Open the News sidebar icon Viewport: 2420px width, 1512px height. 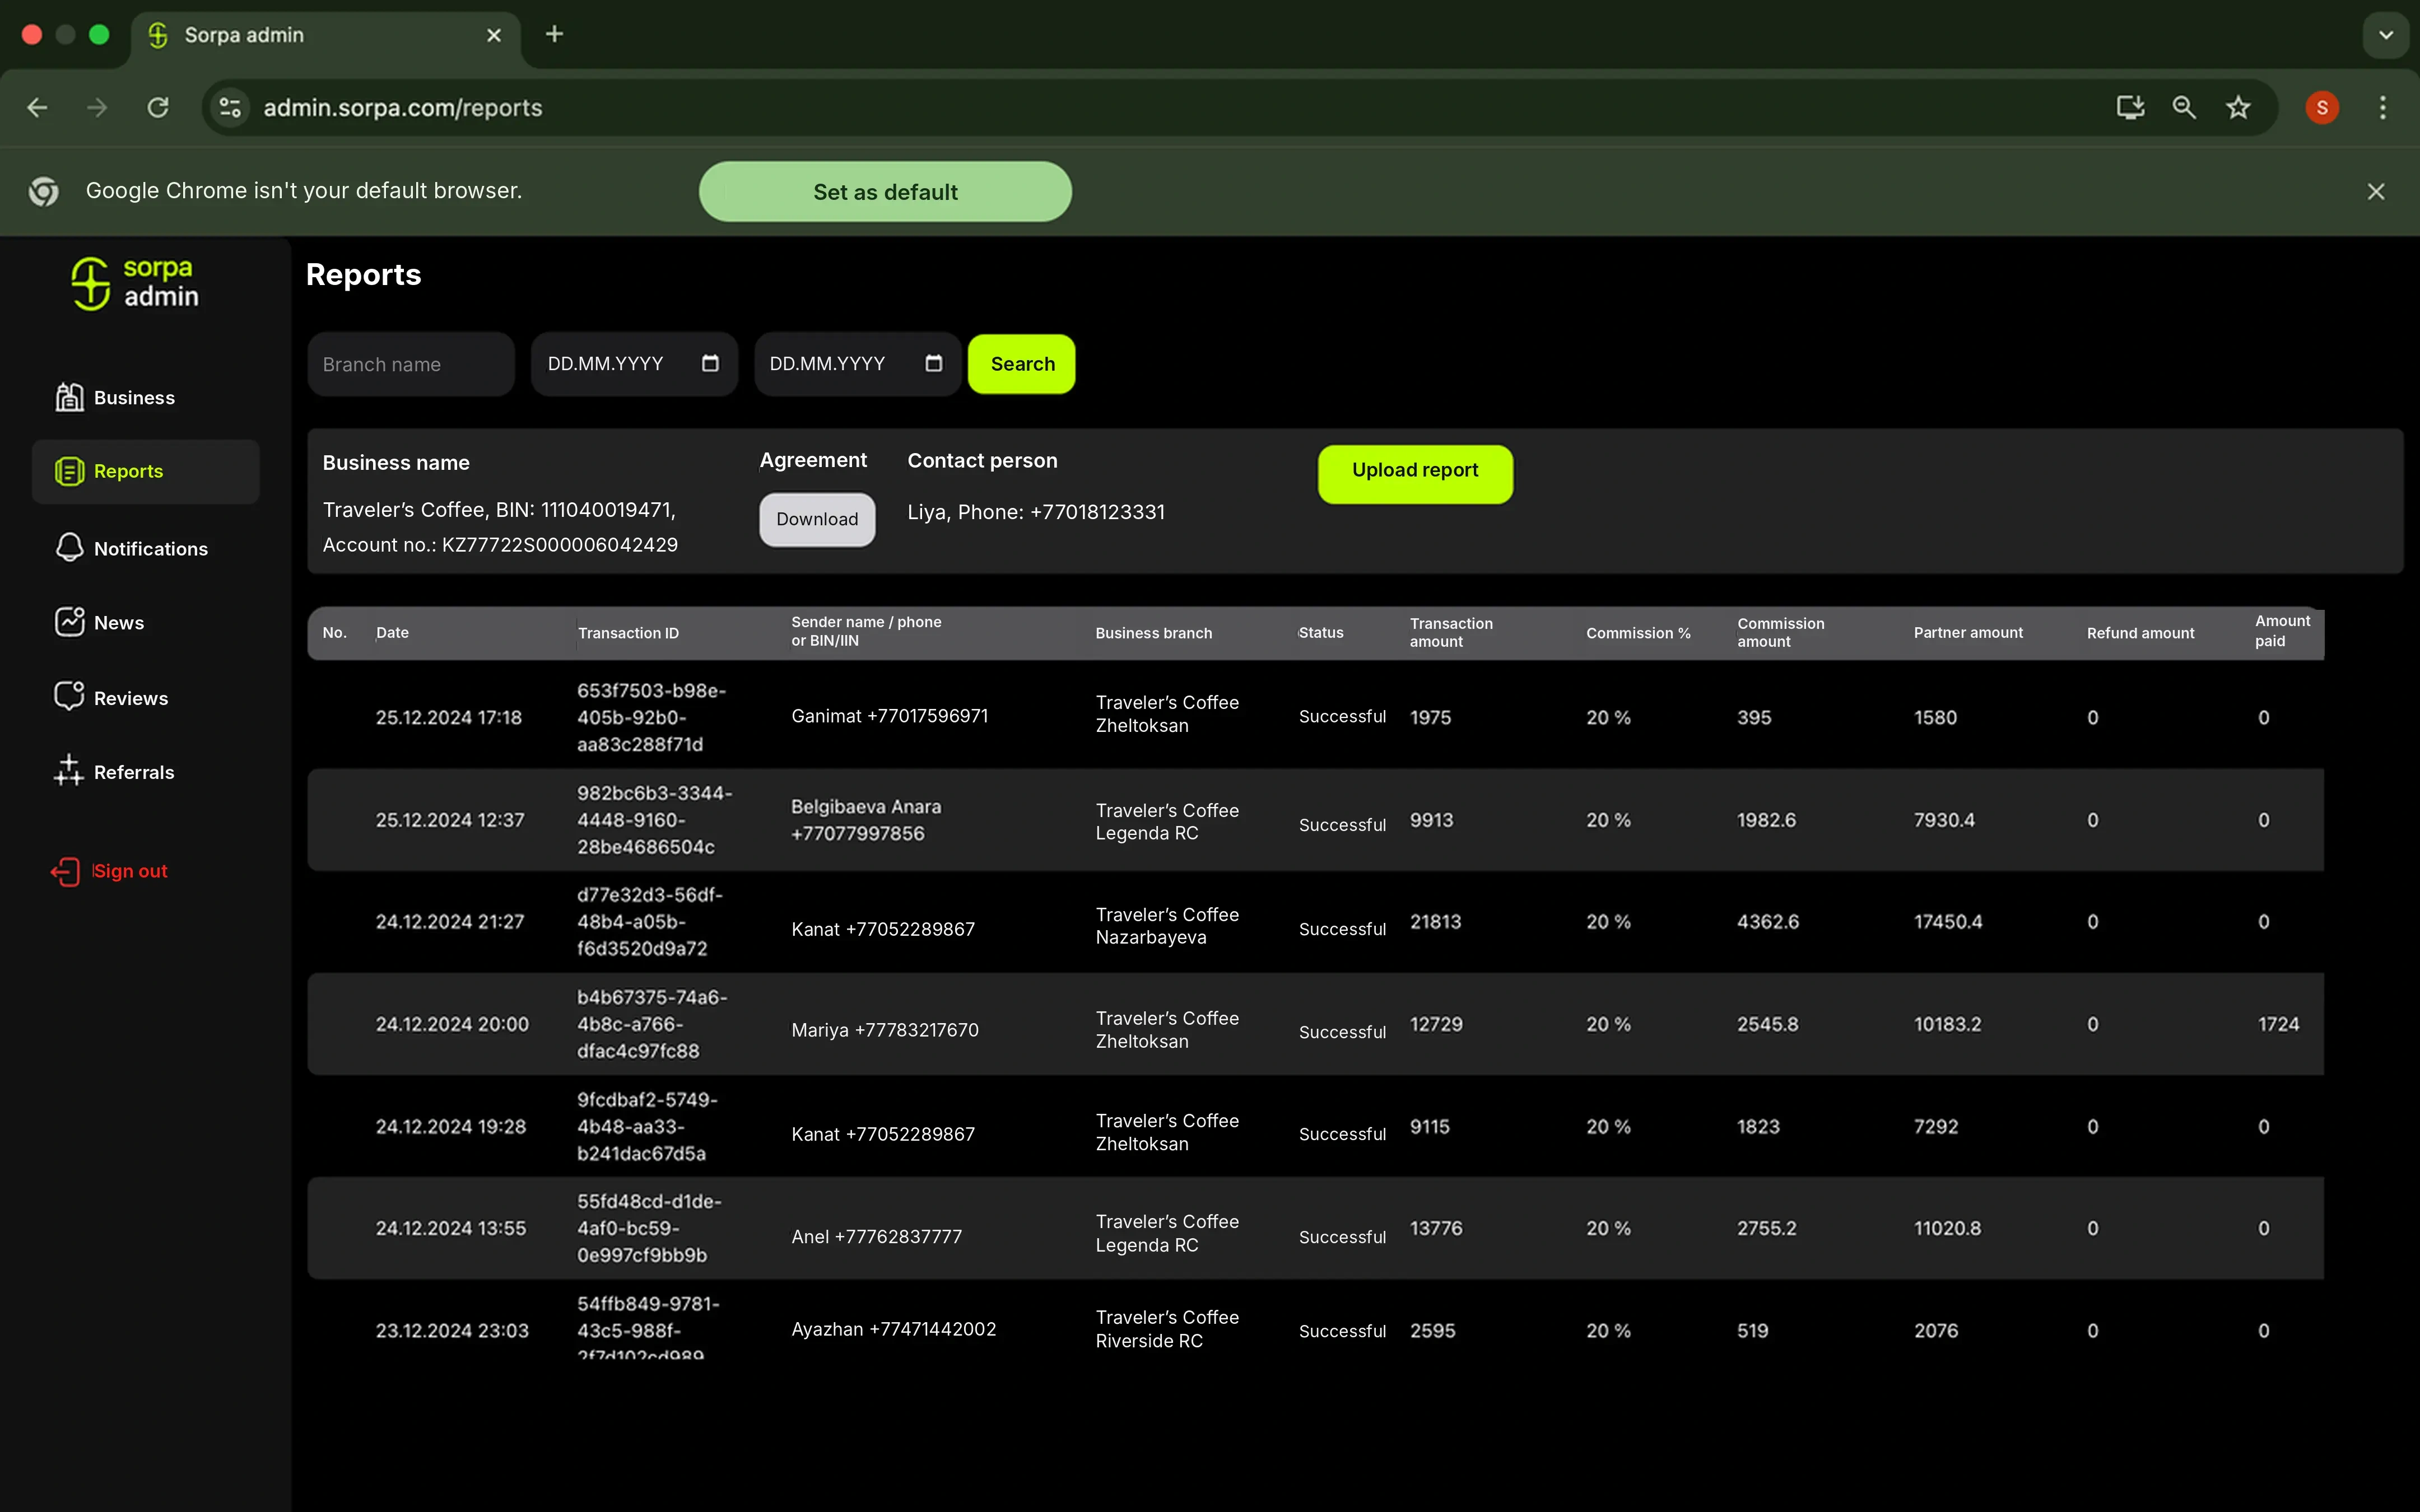(x=69, y=622)
